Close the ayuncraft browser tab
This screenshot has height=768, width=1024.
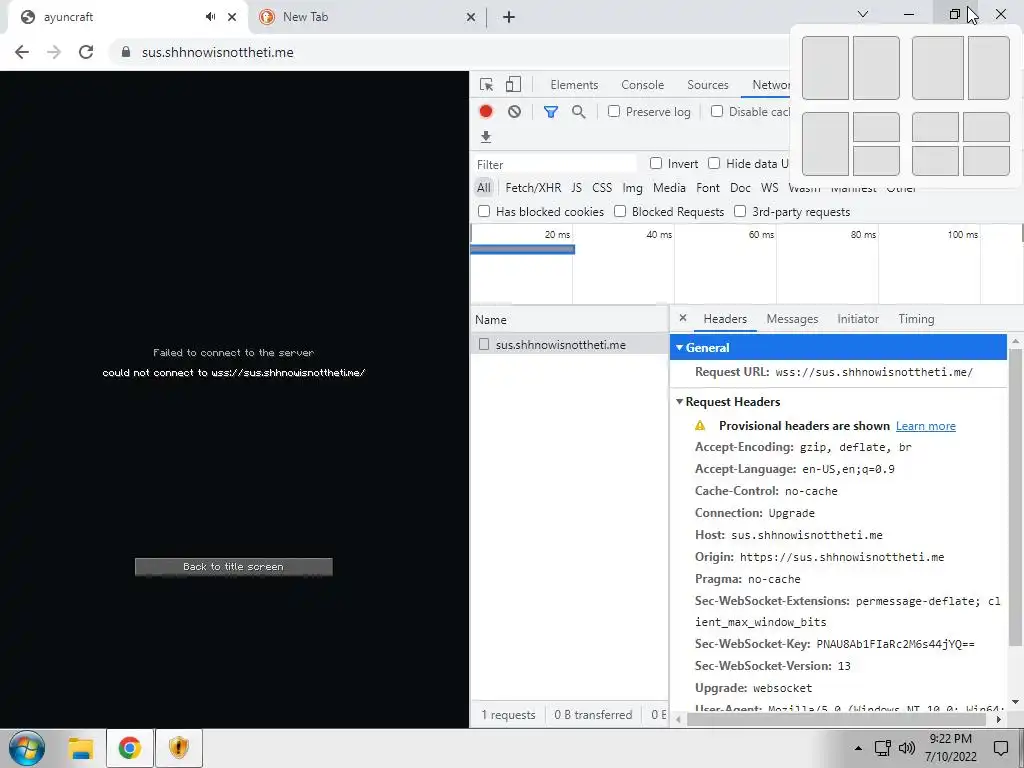tap(232, 17)
